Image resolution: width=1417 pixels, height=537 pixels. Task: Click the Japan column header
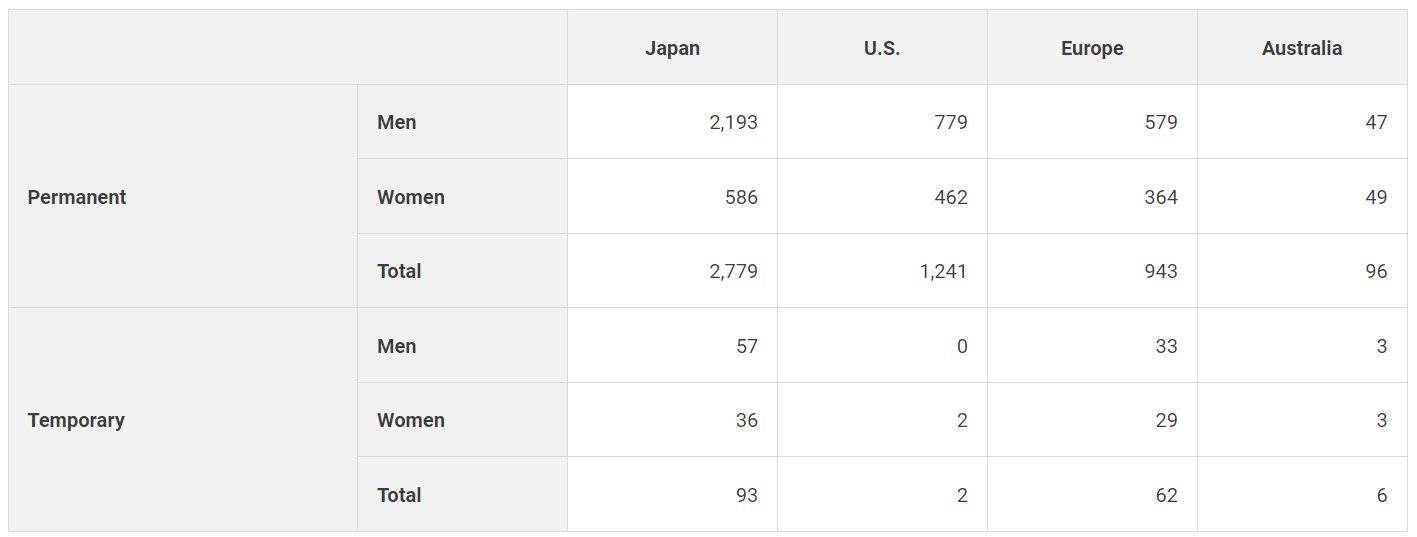coord(672,48)
